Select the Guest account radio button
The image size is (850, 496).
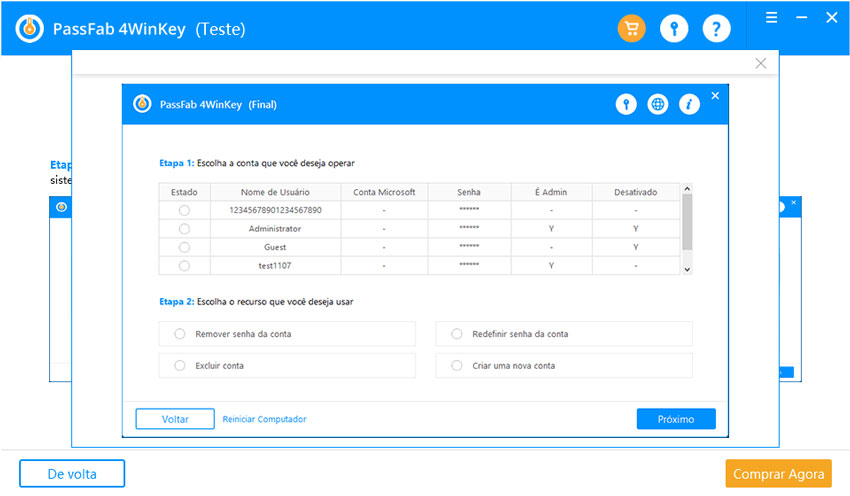click(184, 247)
